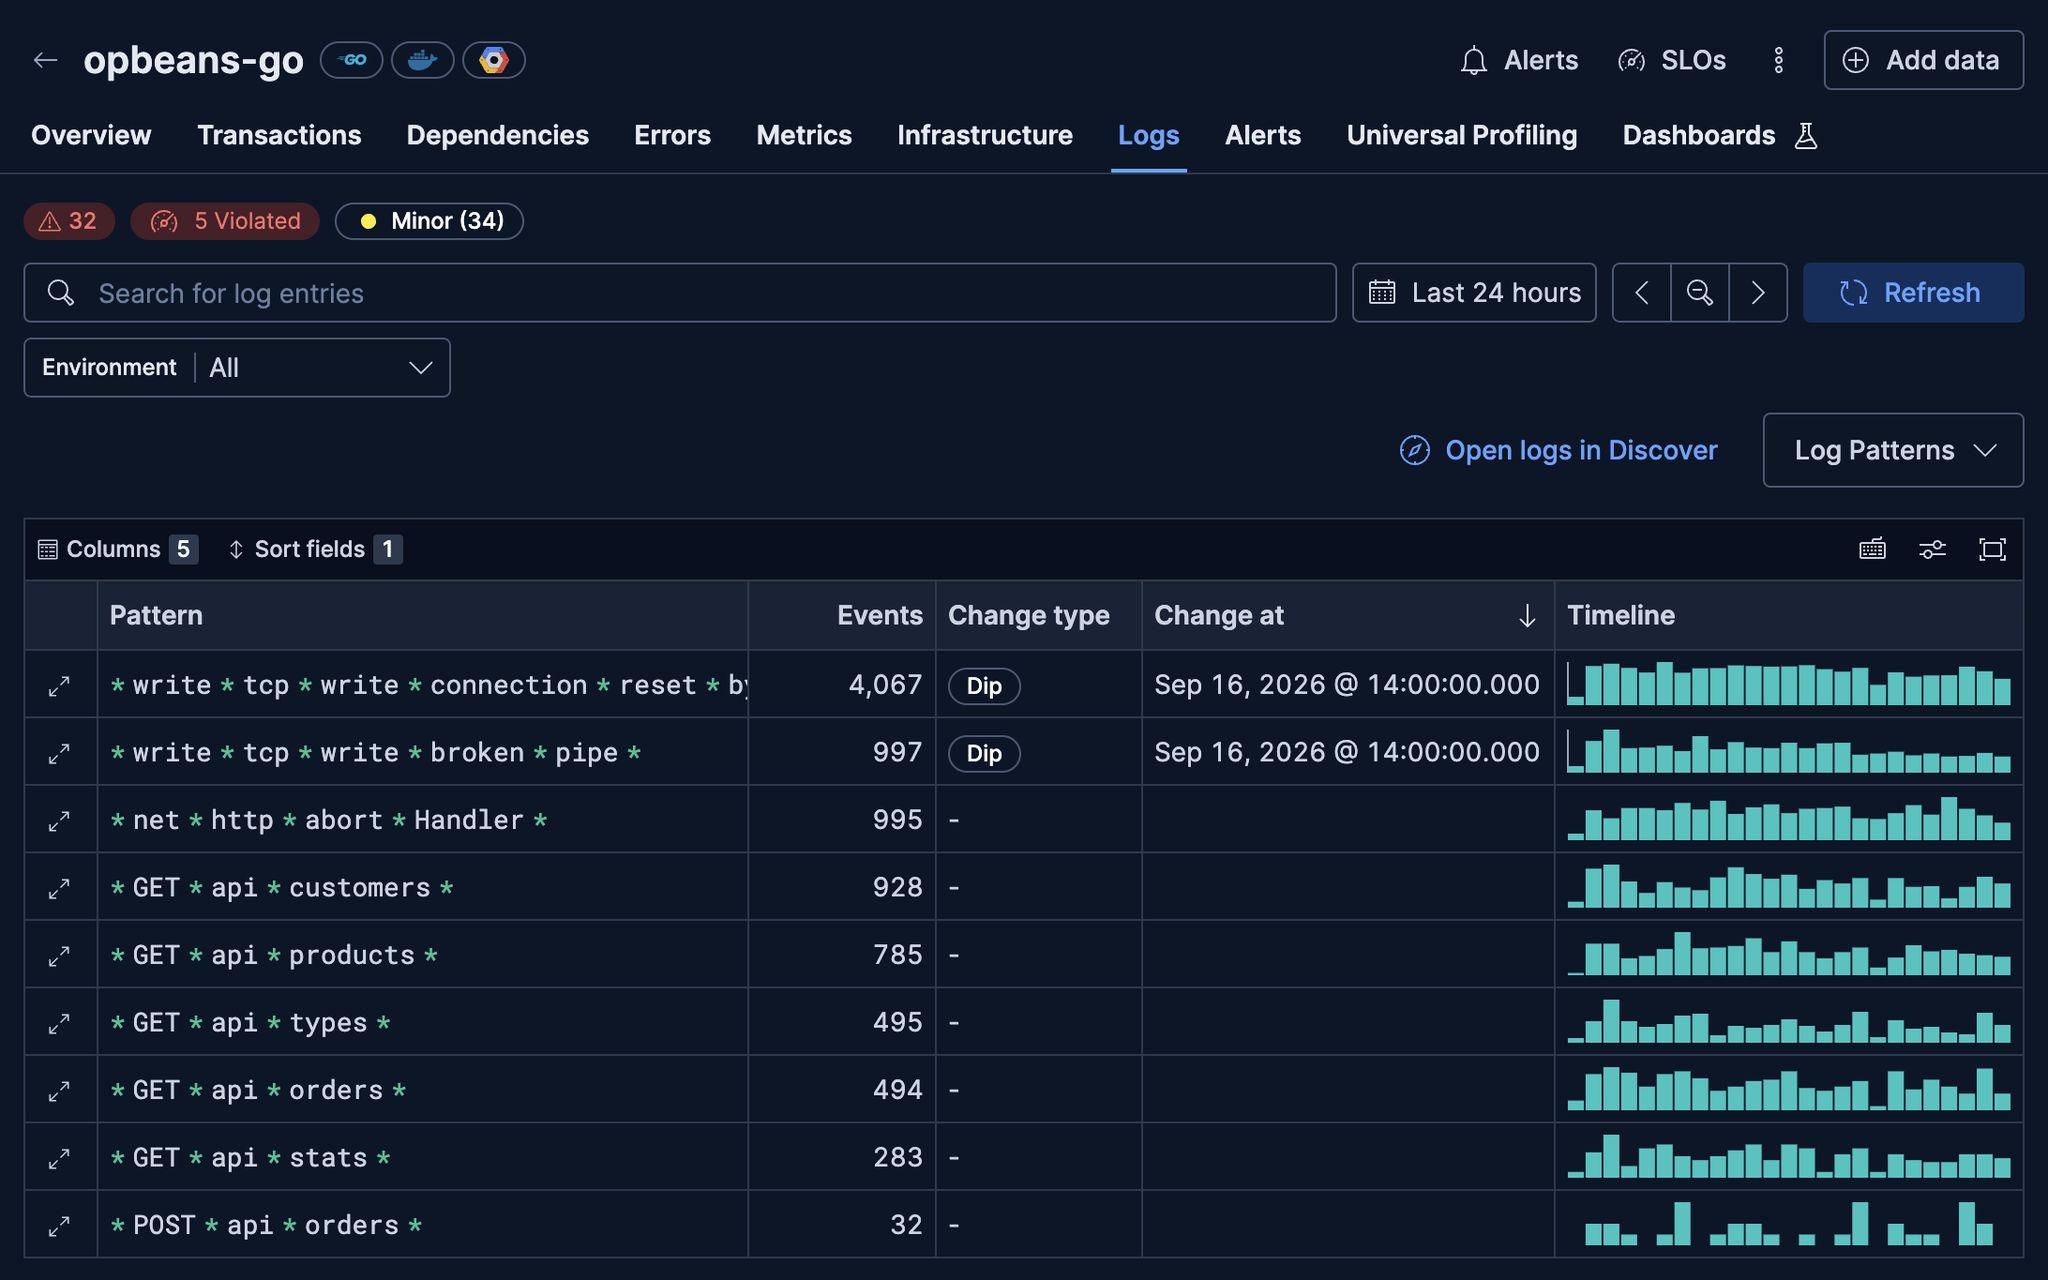2048x1280 pixels.
Task: Click the zoom out time range icon
Action: coord(1699,293)
